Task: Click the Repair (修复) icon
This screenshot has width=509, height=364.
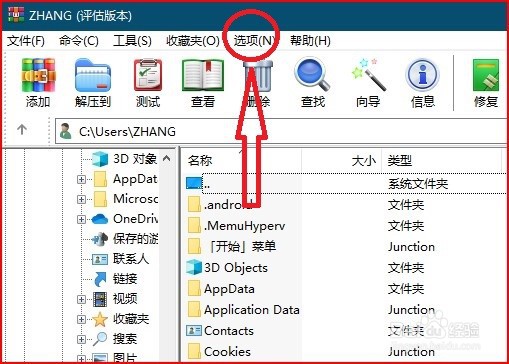Action: point(486,75)
